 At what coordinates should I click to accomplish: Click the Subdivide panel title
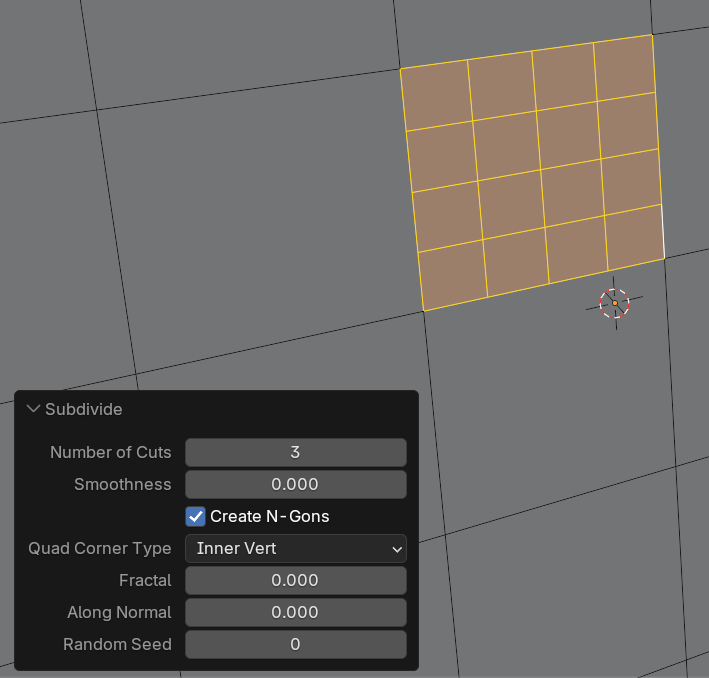pyautogui.click(x=84, y=409)
